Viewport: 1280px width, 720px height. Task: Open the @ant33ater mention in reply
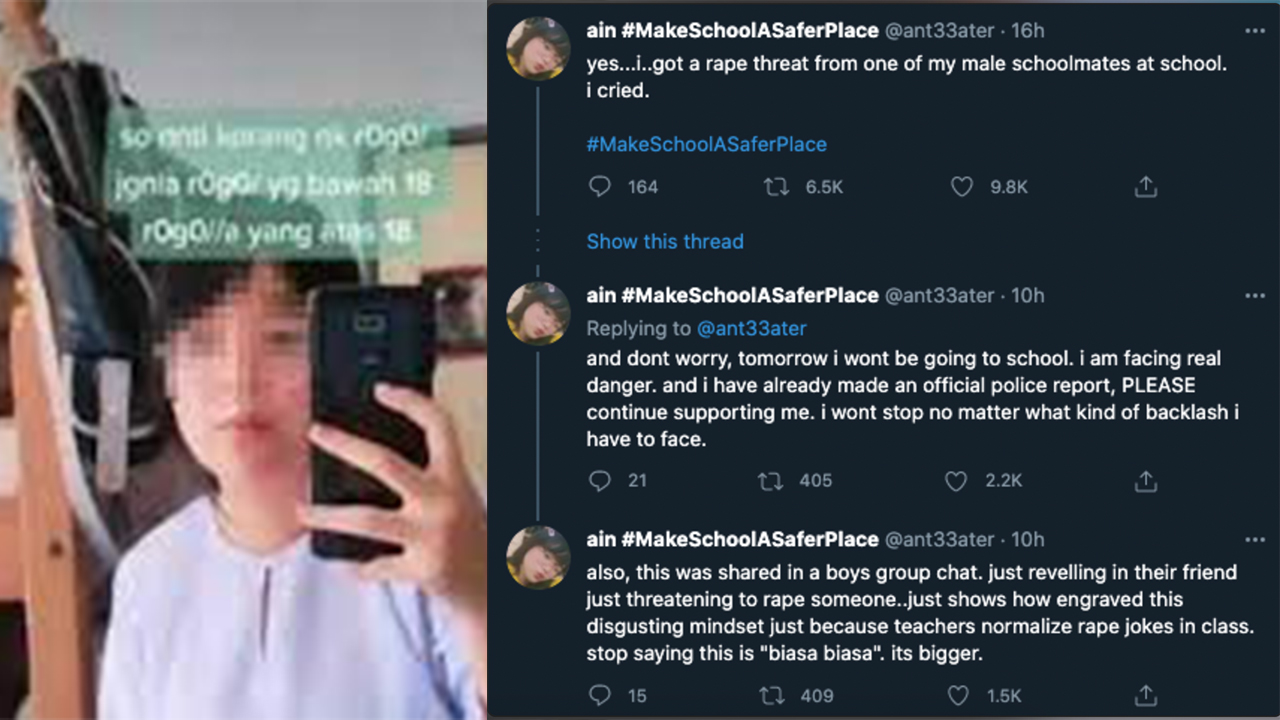[x=751, y=328]
